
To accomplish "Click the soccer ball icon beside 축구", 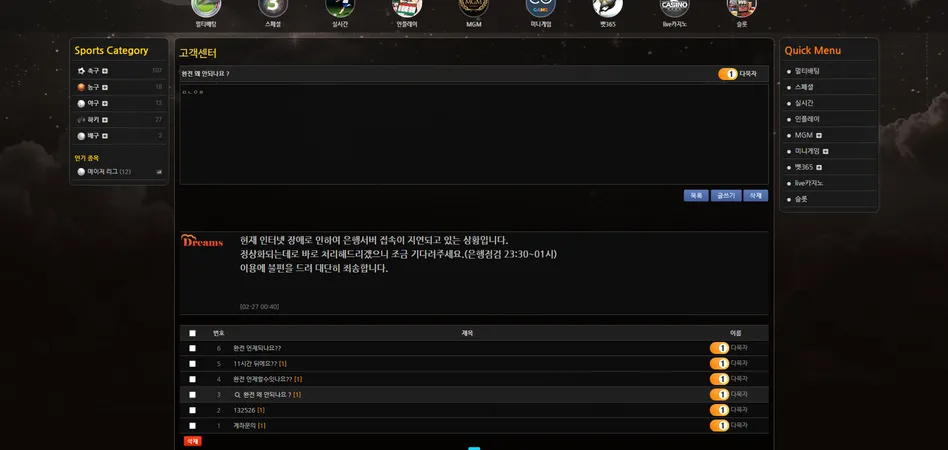I will point(81,71).
